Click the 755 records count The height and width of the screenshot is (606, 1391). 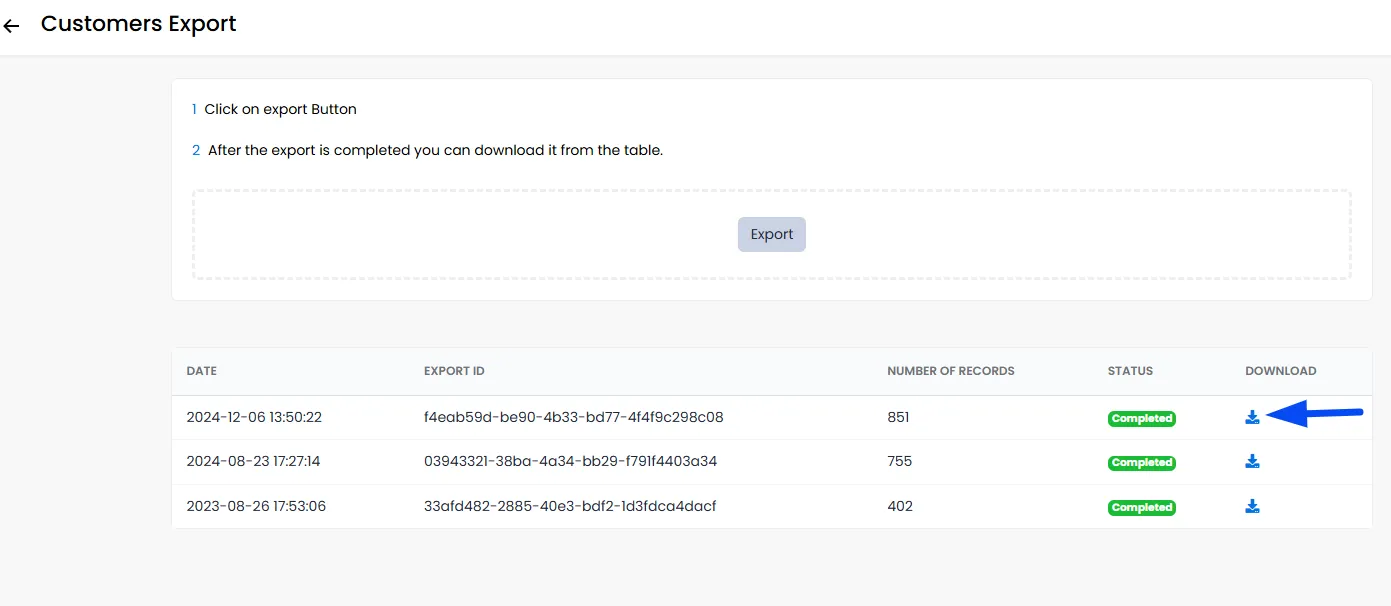pos(900,461)
